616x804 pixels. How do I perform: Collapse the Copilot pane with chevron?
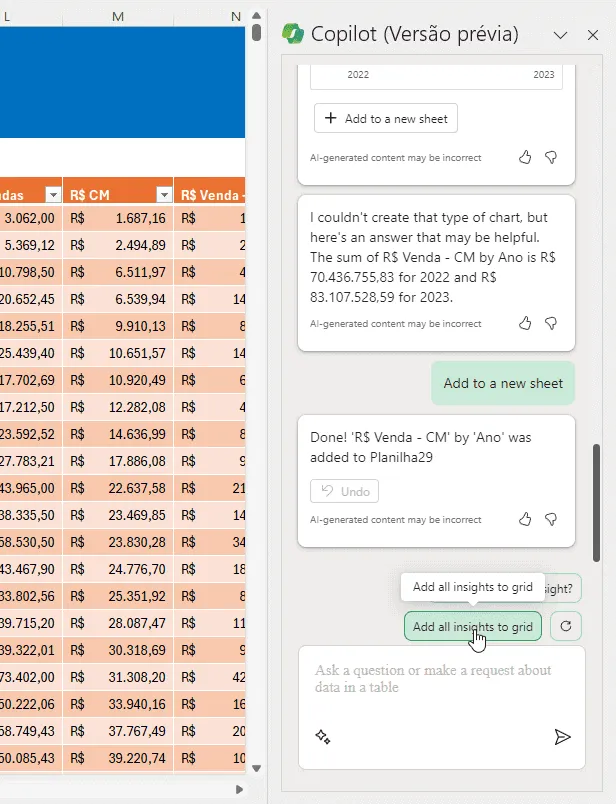561,35
